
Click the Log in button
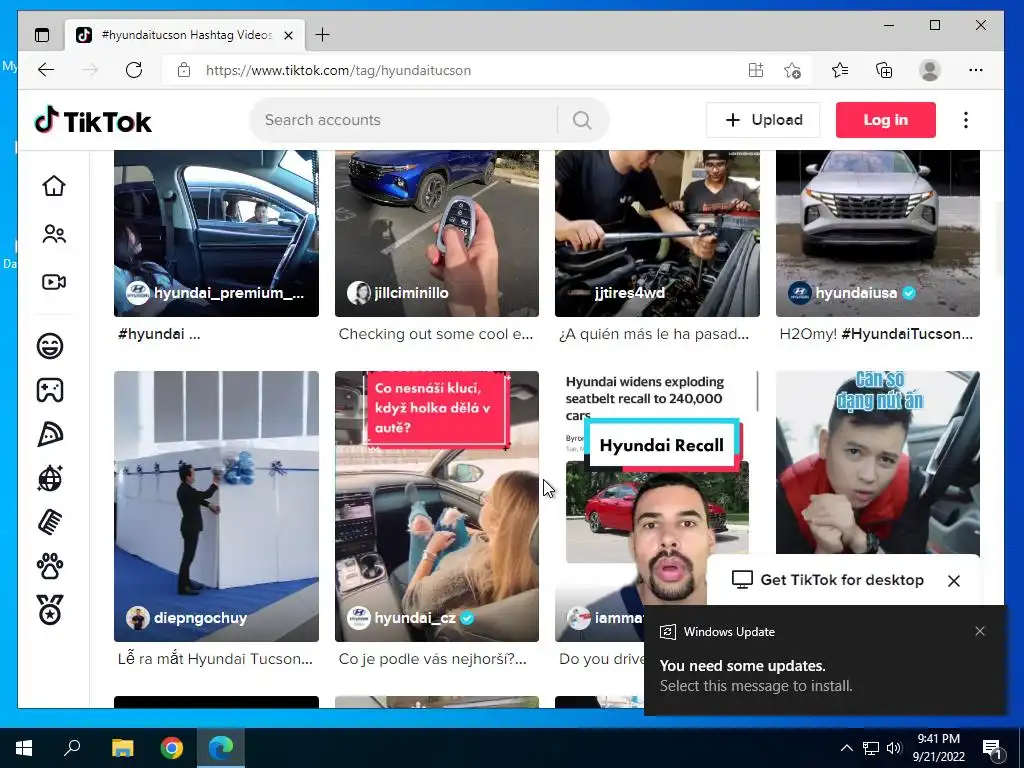point(886,120)
